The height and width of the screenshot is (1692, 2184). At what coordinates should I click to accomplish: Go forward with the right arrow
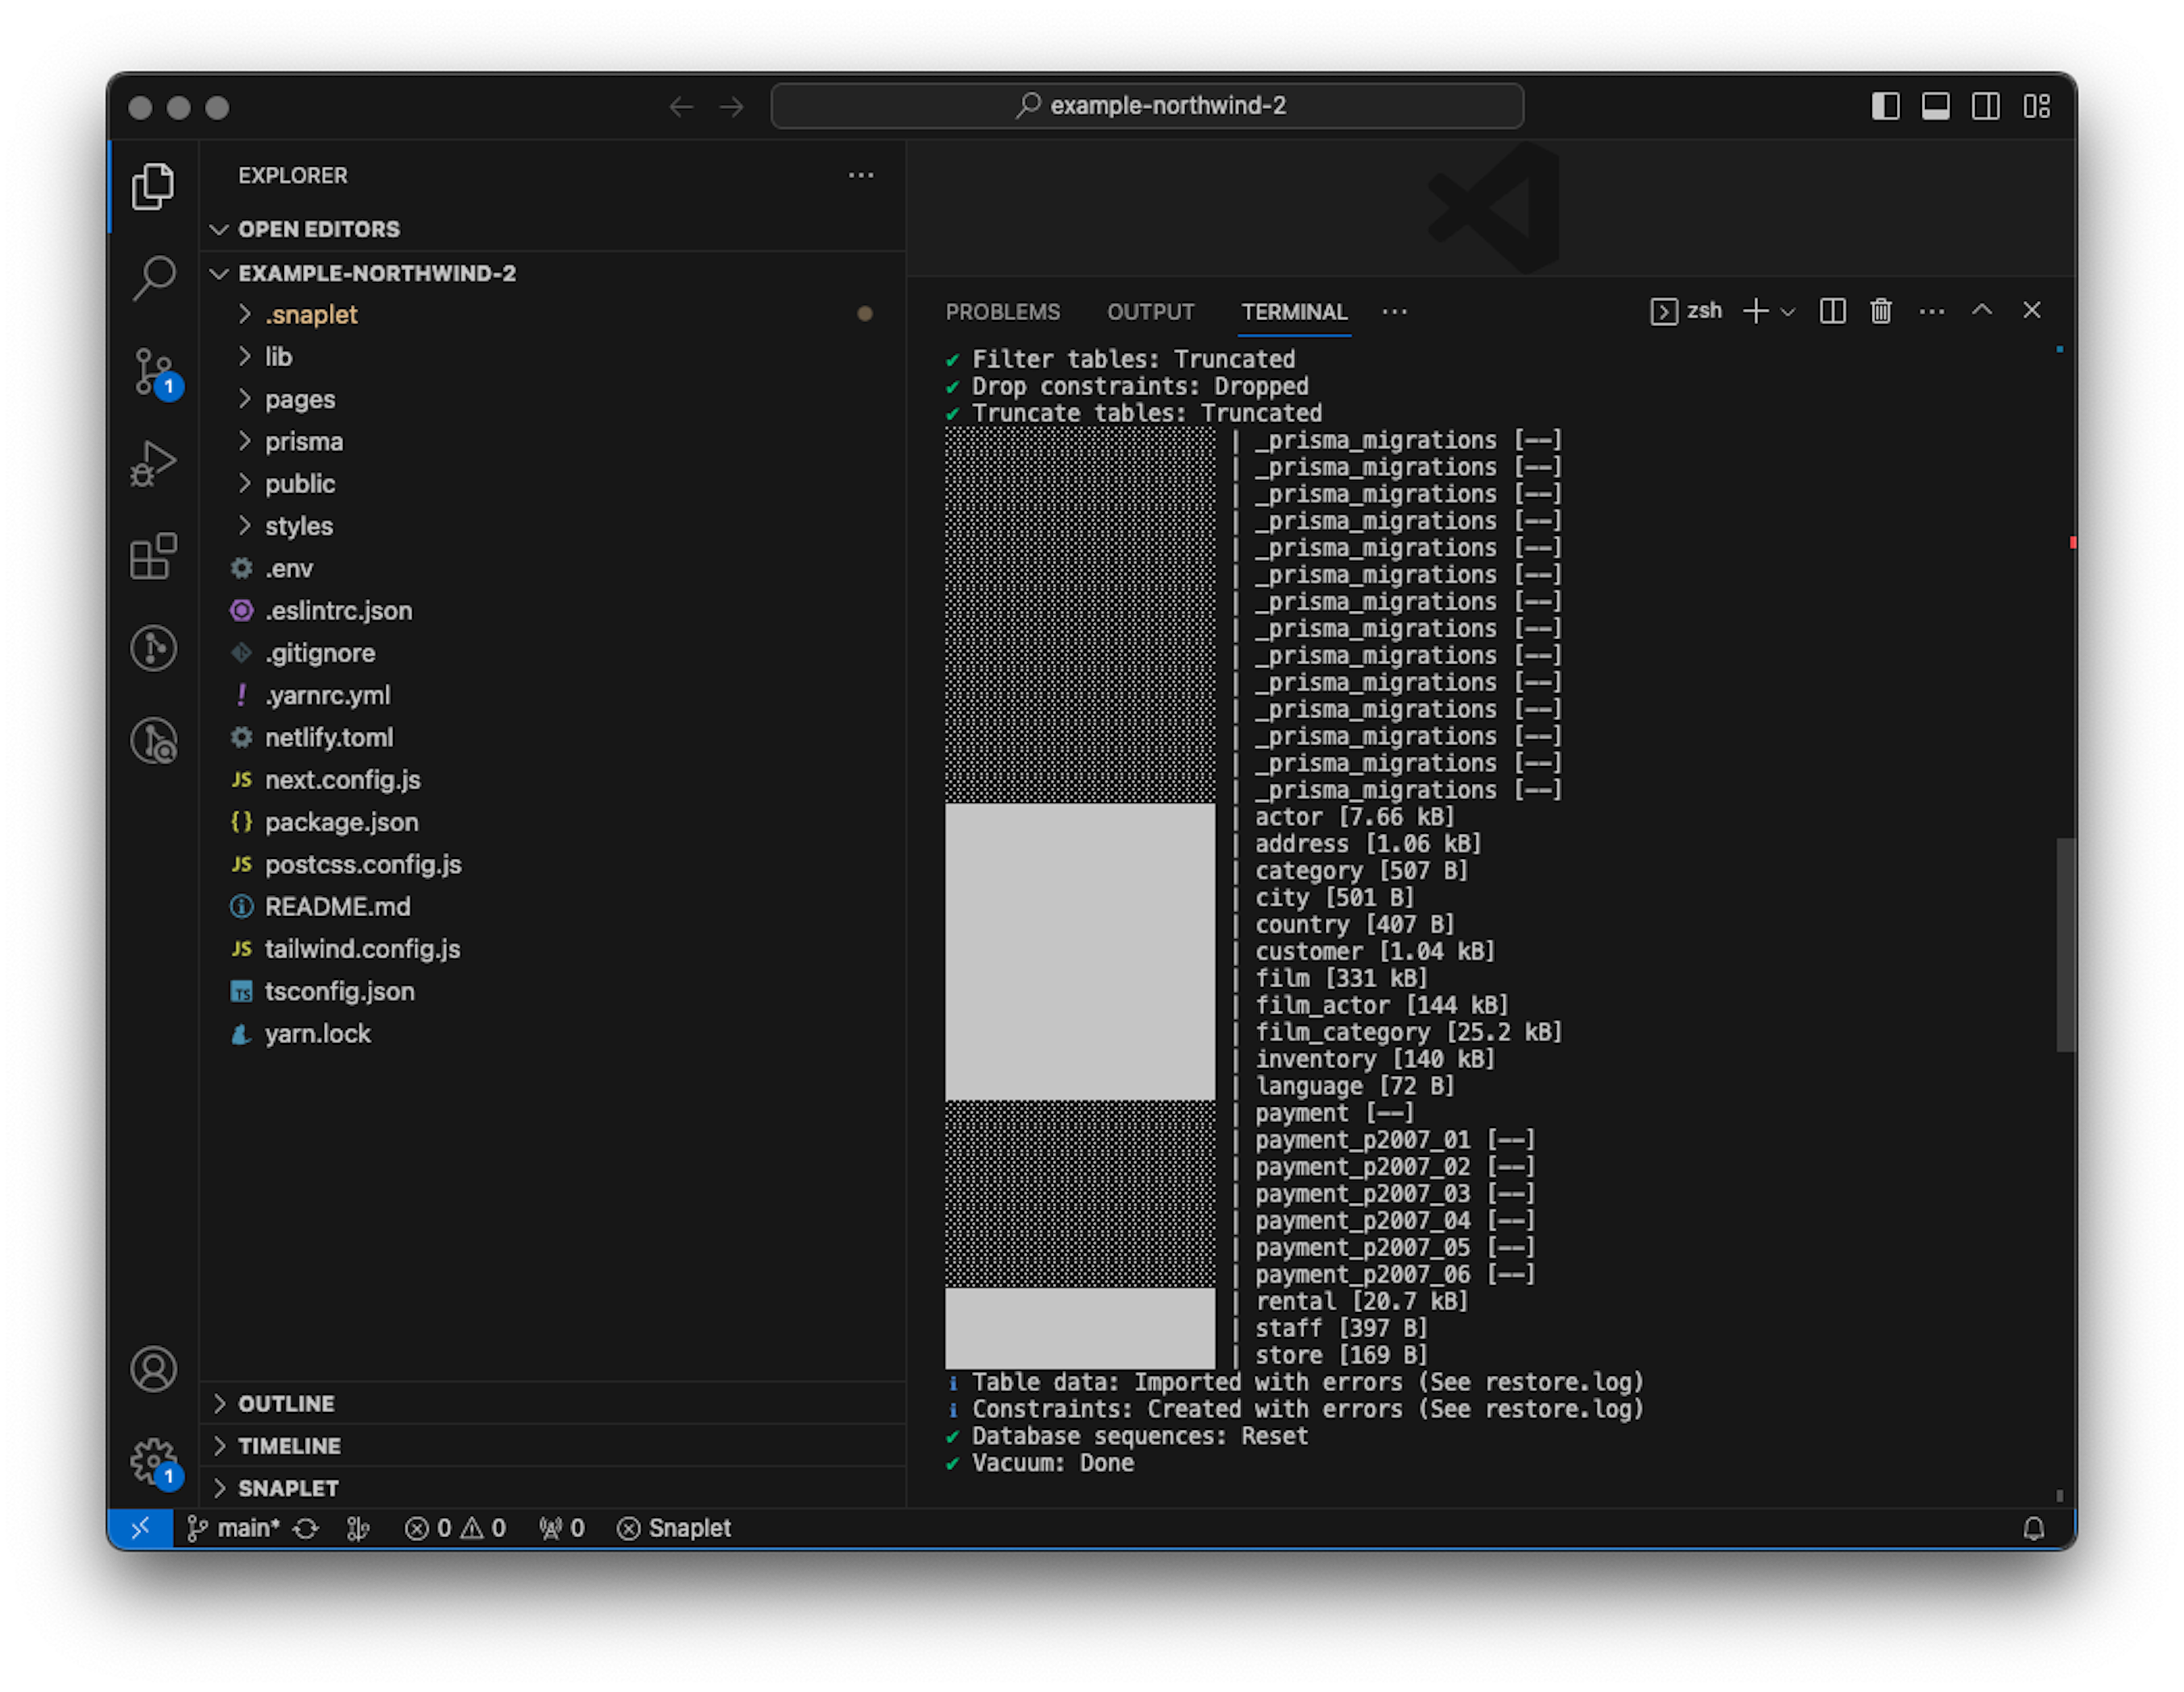click(732, 106)
